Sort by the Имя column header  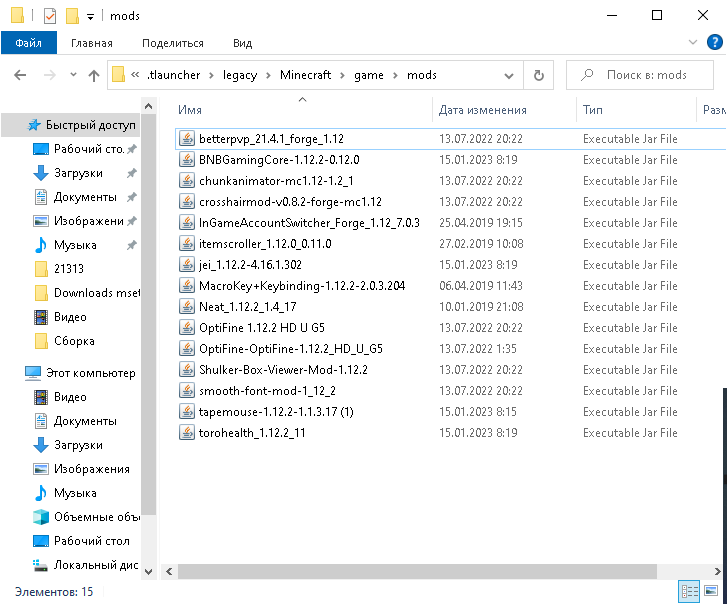tap(190, 110)
